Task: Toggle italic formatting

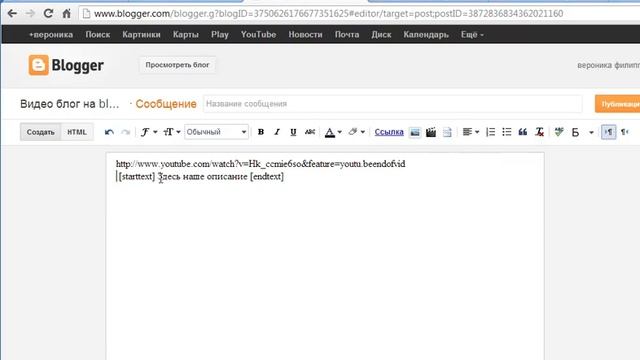Action: [x=277, y=132]
